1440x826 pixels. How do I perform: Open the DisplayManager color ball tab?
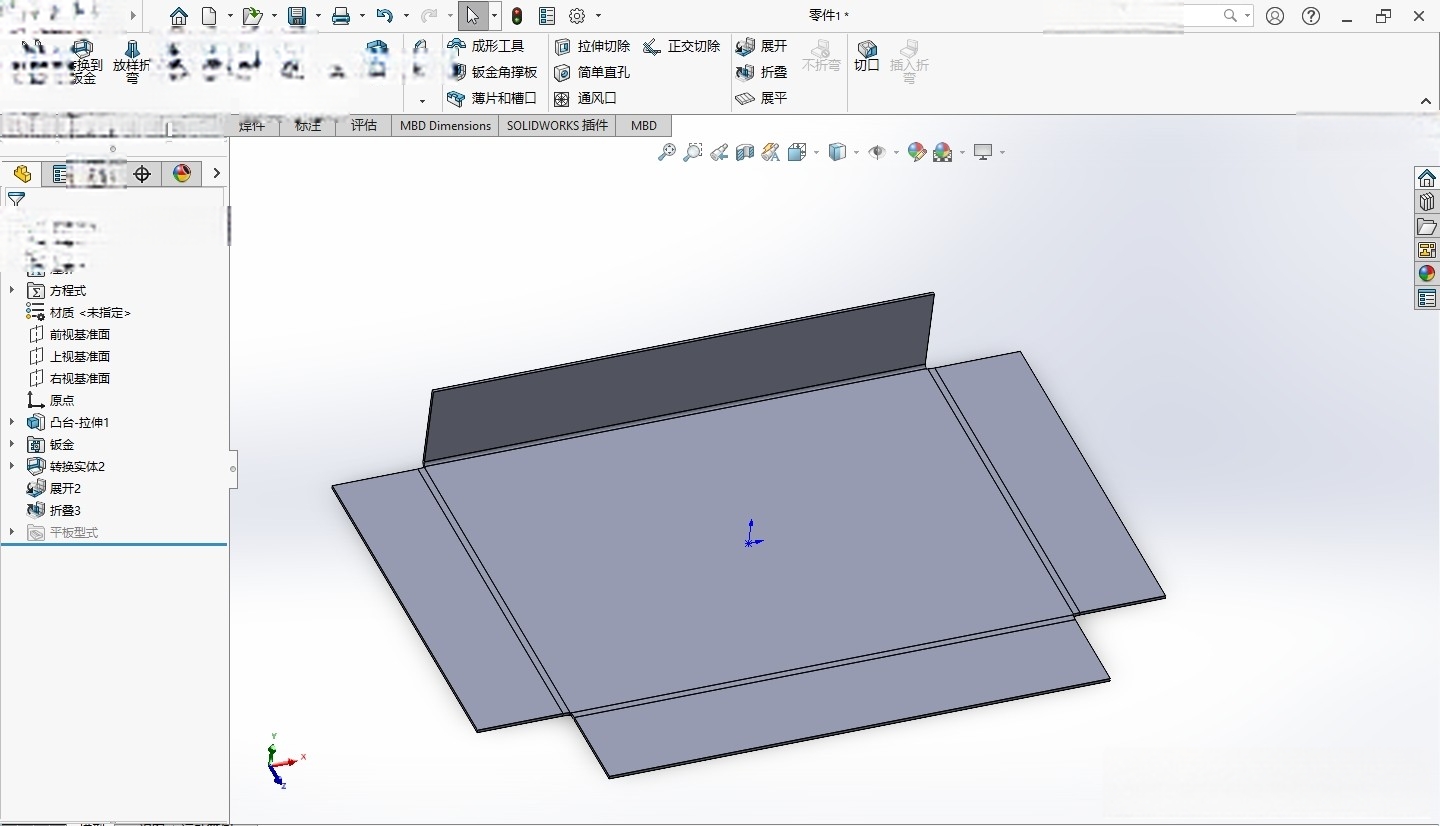click(x=182, y=174)
